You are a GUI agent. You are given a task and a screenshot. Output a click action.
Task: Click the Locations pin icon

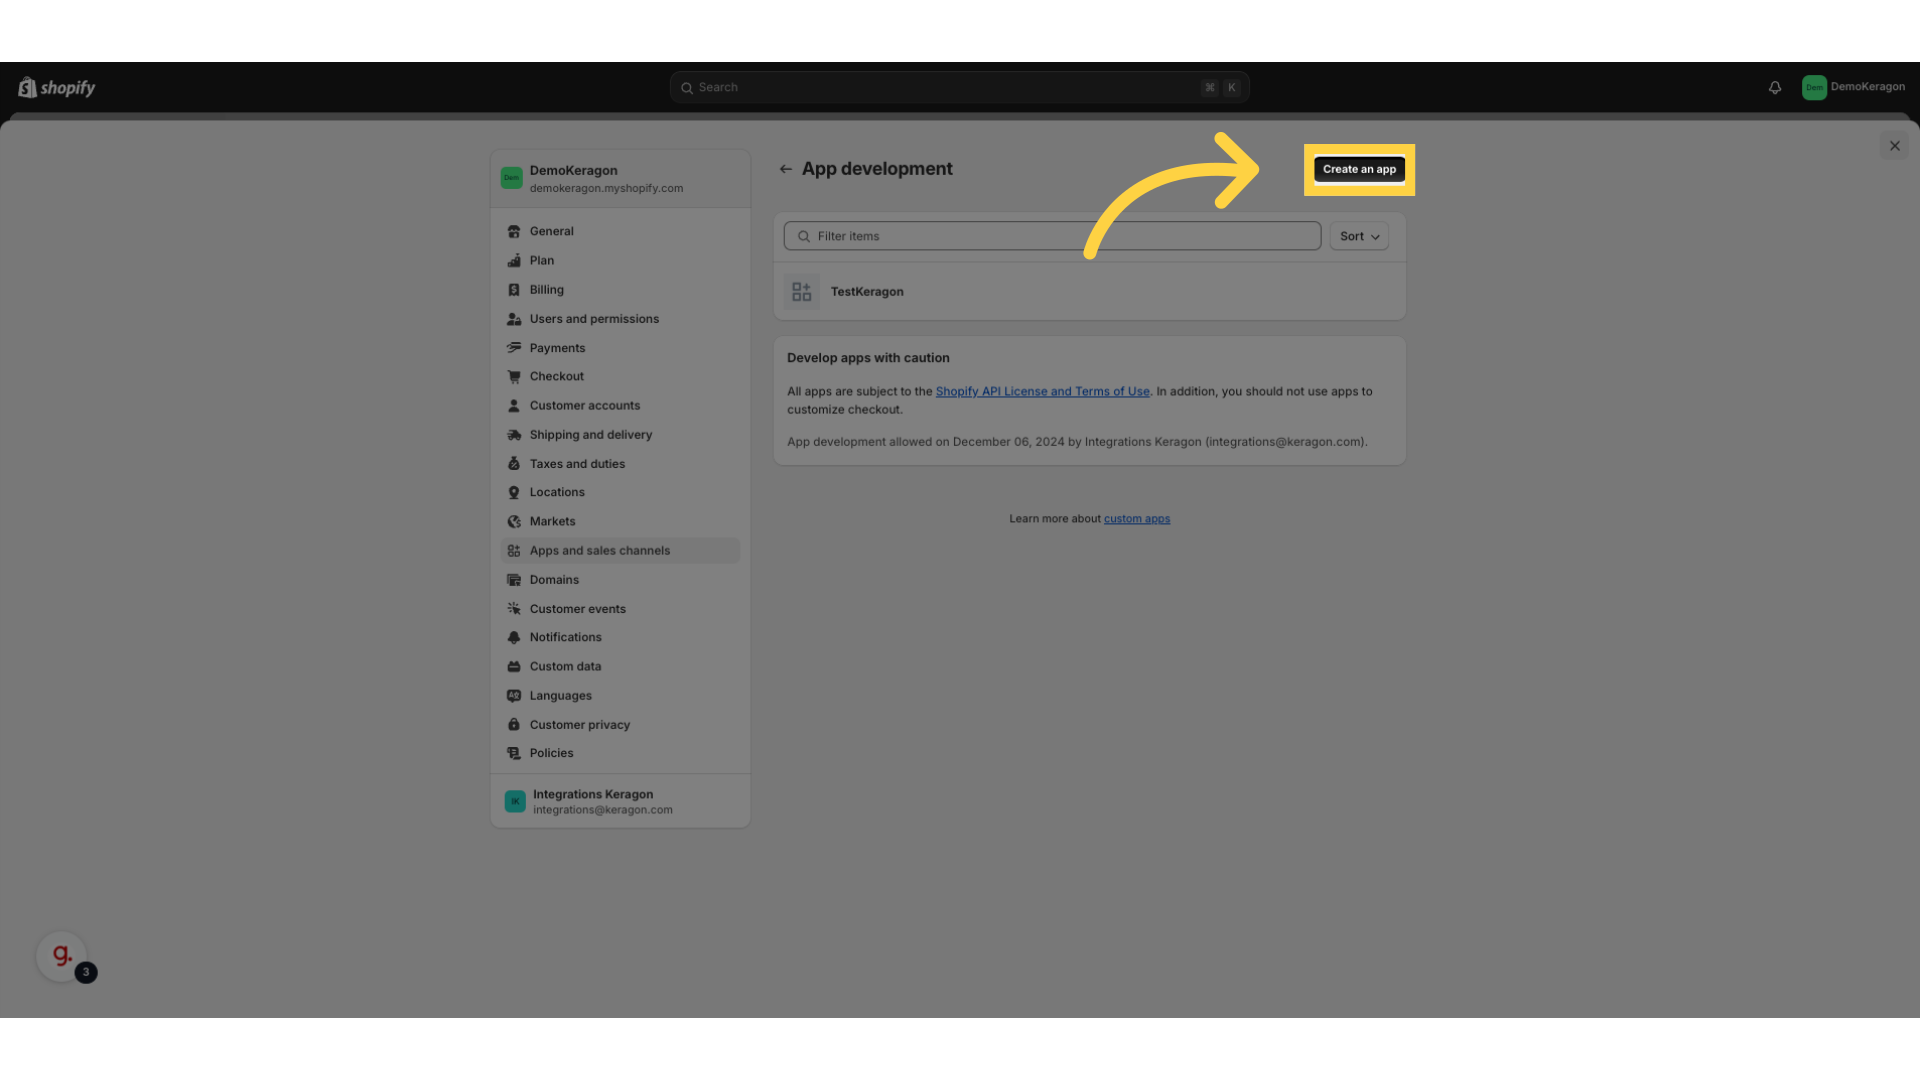point(514,493)
